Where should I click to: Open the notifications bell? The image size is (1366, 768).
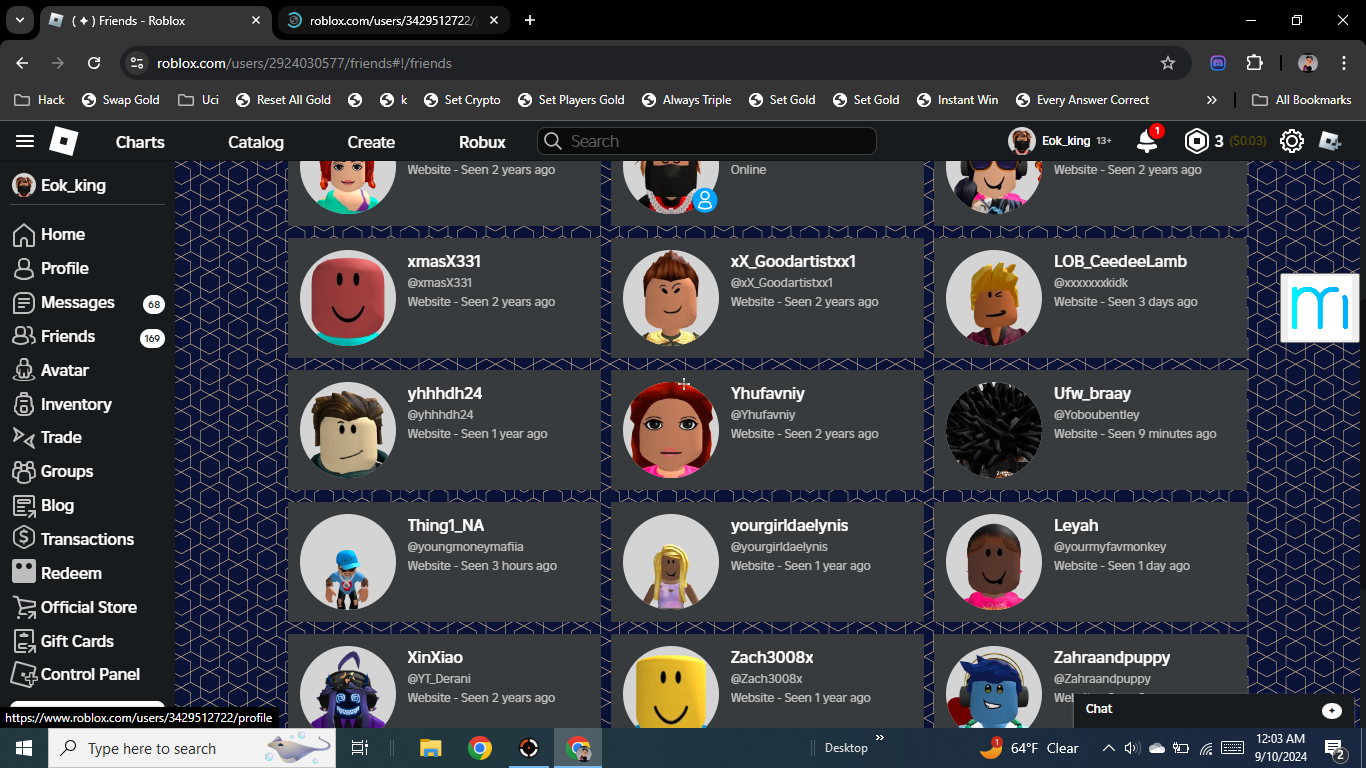(1147, 141)
